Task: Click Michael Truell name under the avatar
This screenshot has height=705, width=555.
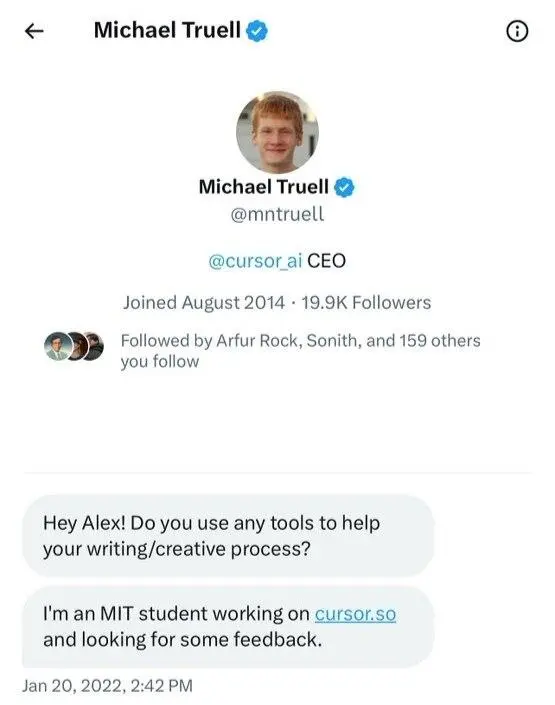Action: tap(264, 187)
